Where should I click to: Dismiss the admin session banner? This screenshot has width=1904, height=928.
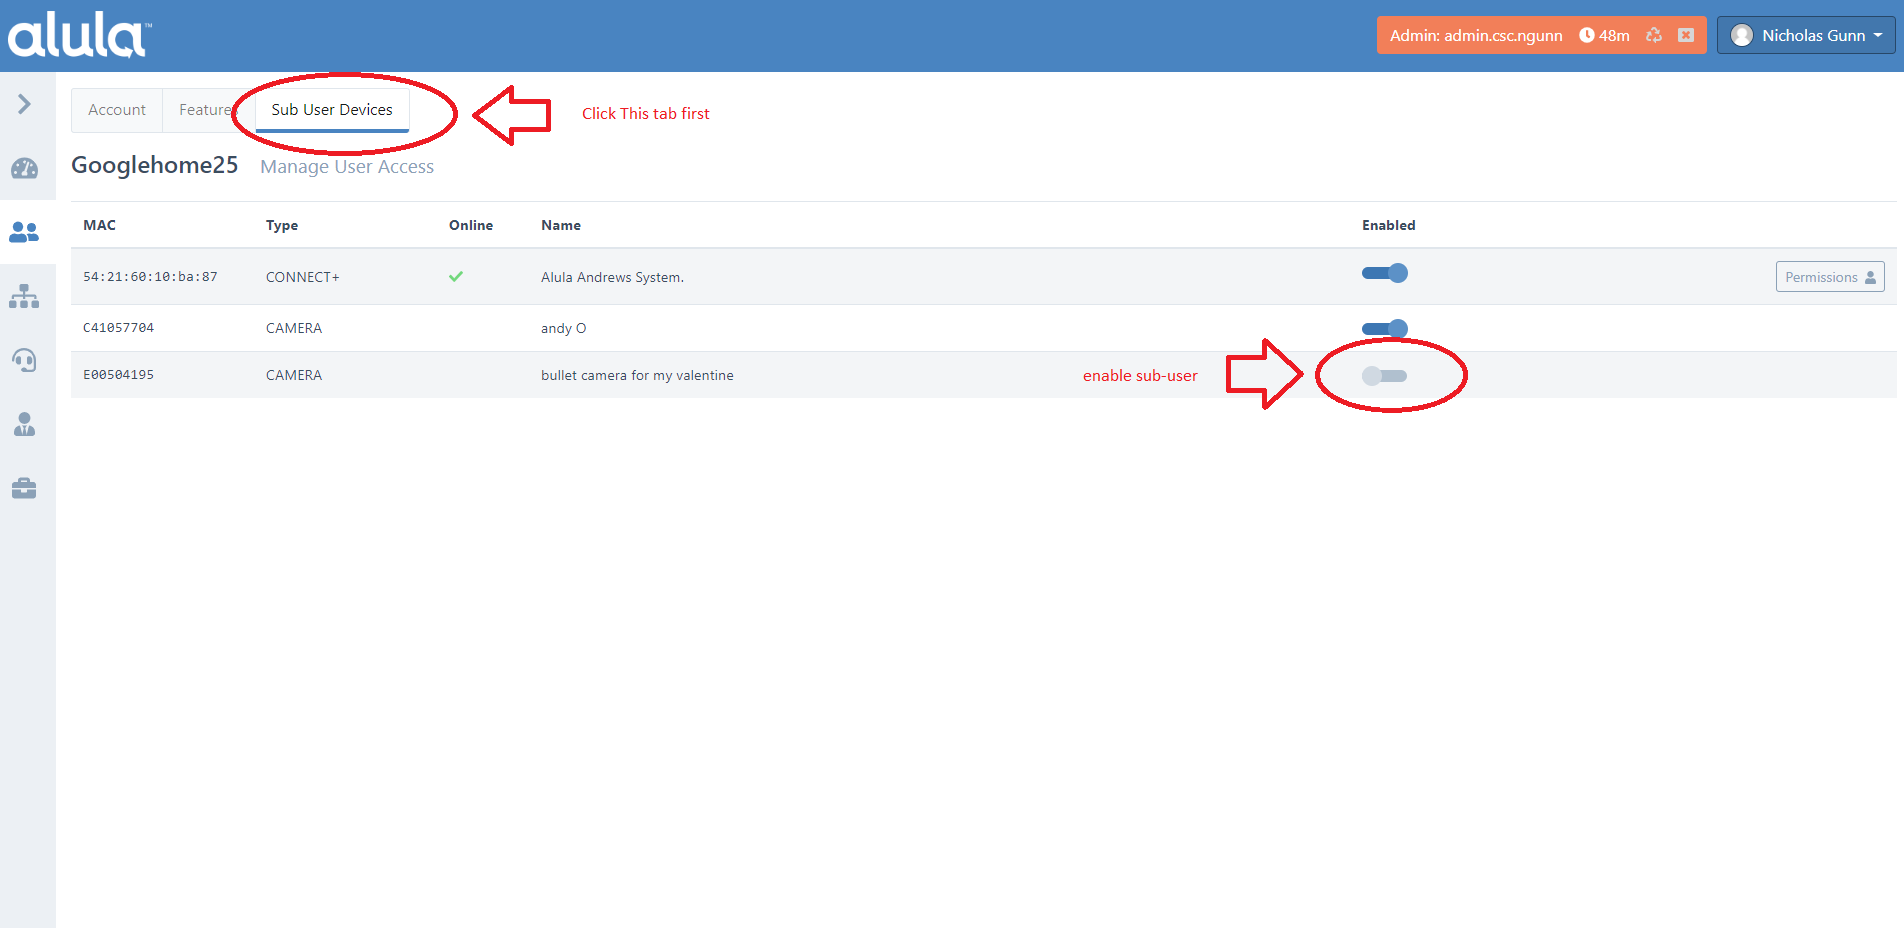[1686, 34]
